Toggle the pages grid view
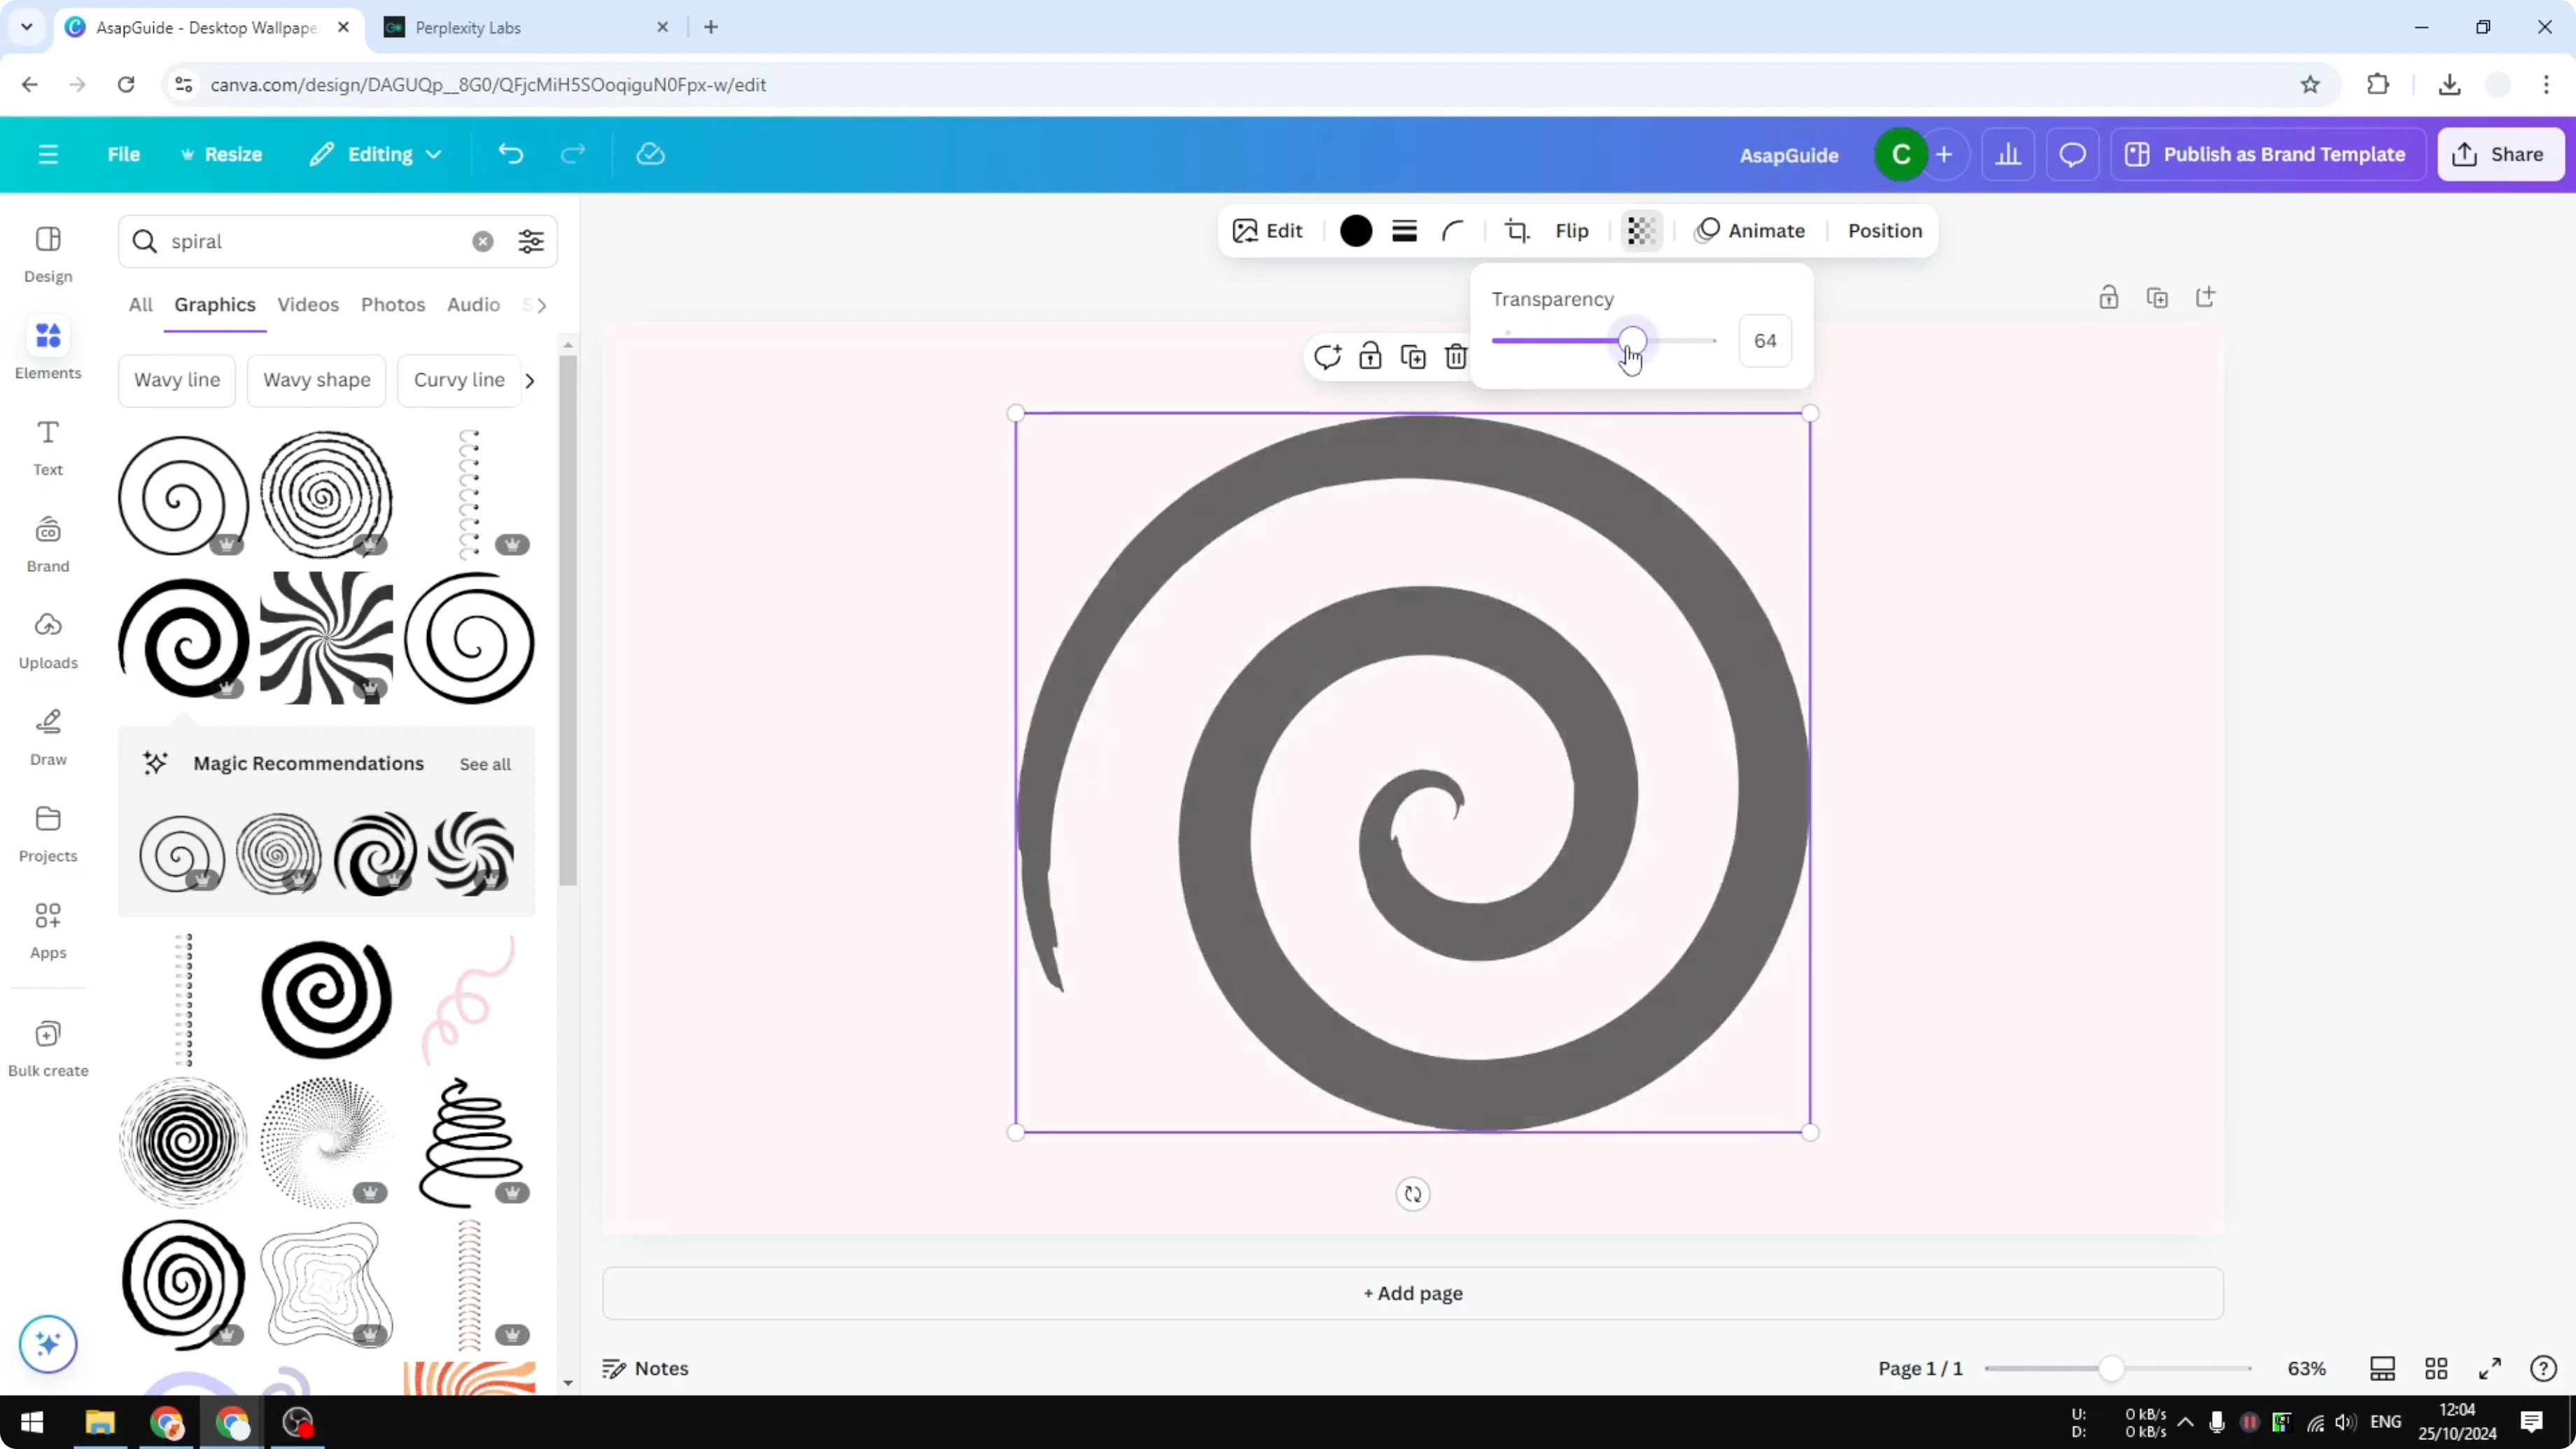Screen dimensions: 2576x1449 2436,1368
